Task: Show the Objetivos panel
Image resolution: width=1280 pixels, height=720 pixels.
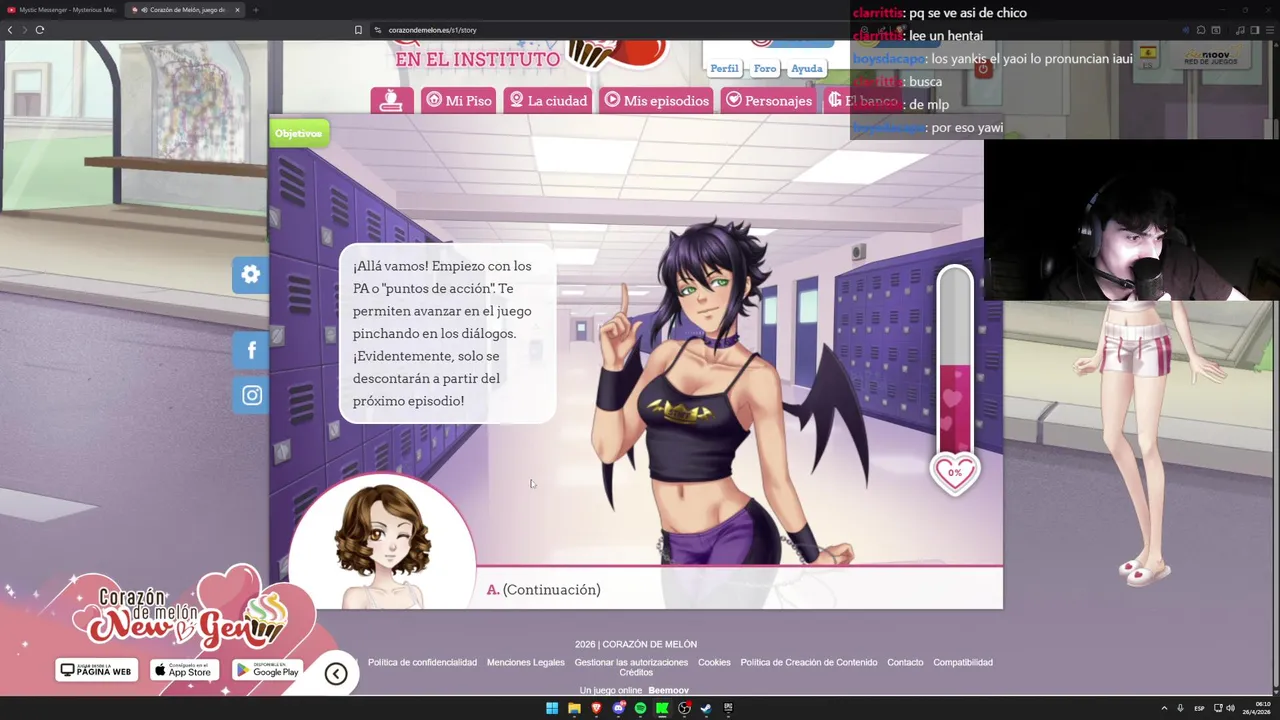Action: point(298,133)
